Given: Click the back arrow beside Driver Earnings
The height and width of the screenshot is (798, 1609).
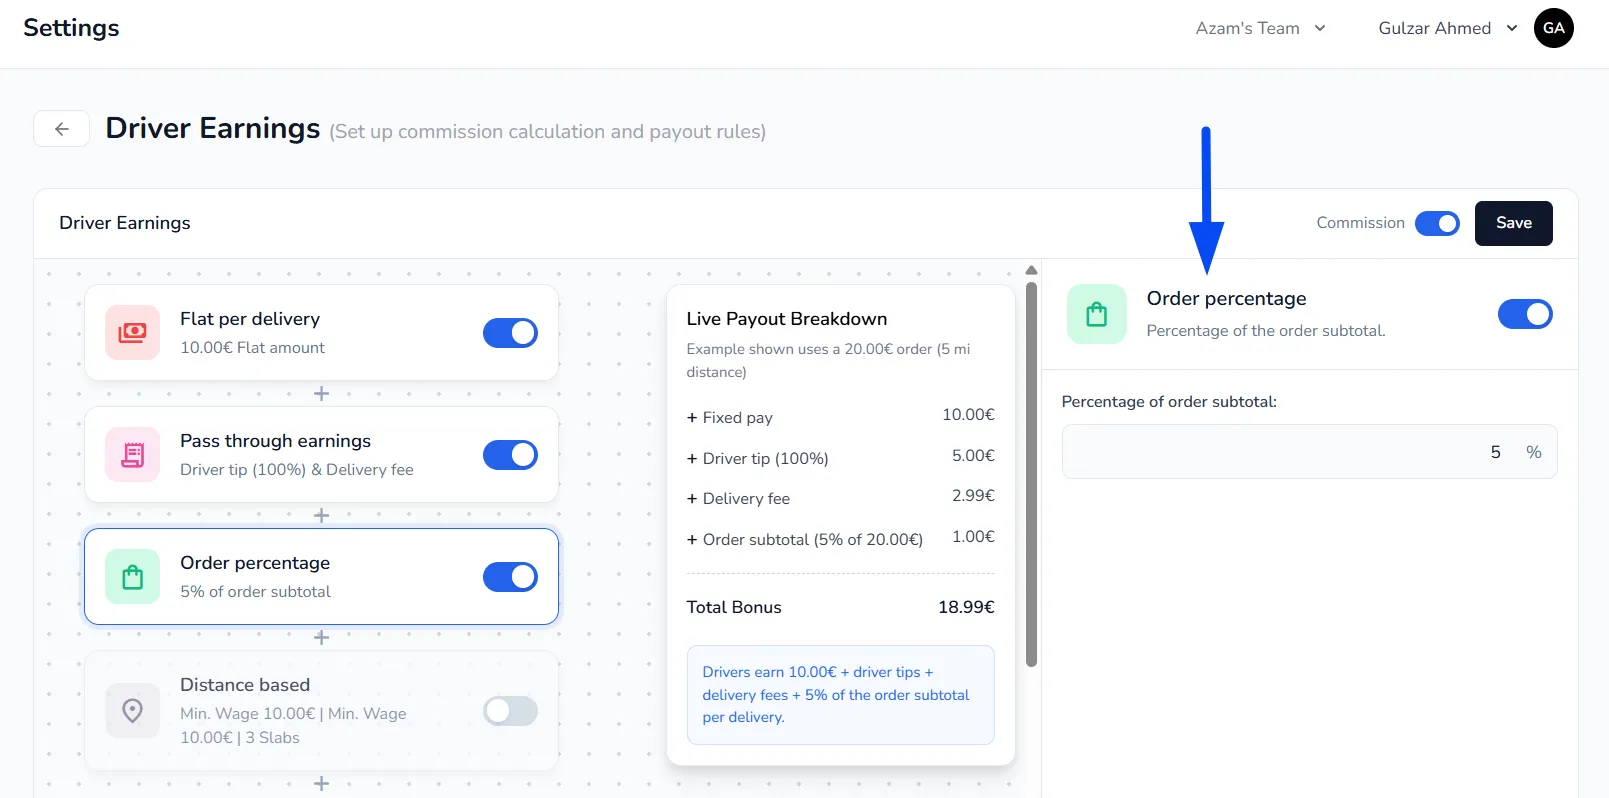Looking at the screenshot, I should click(x=62, y=129).
